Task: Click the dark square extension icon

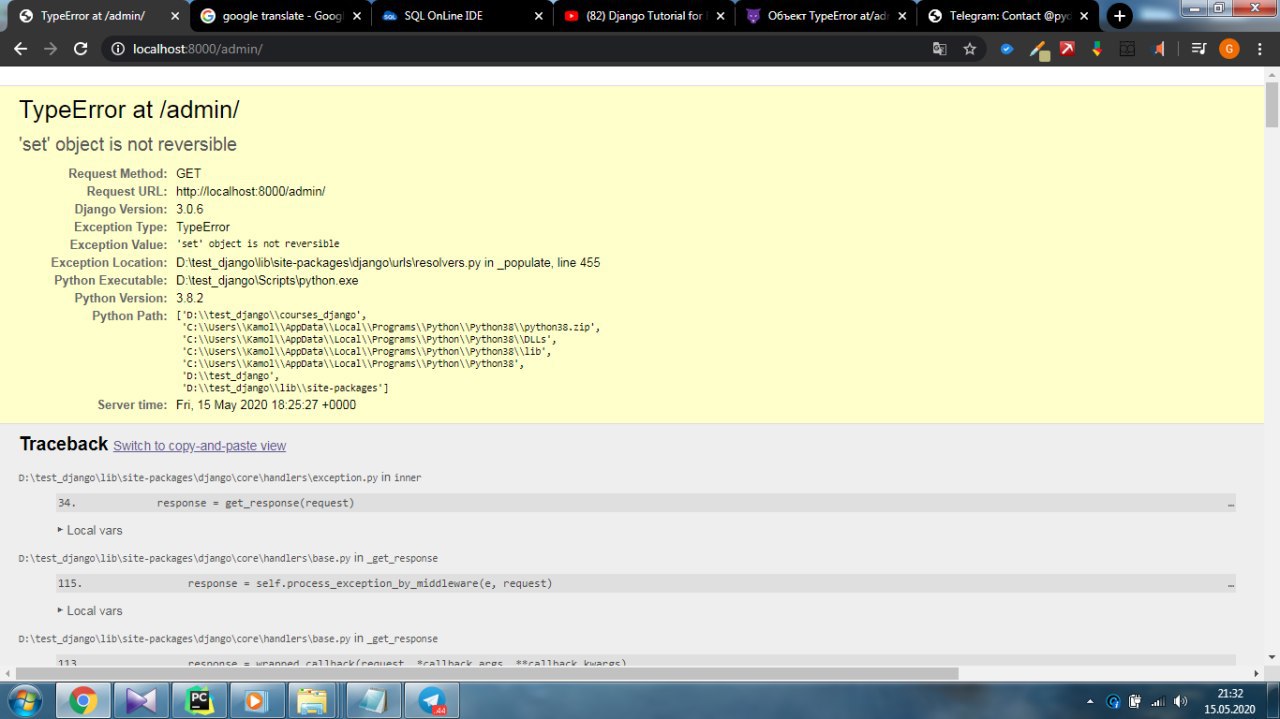Action: pos(1127,48)
